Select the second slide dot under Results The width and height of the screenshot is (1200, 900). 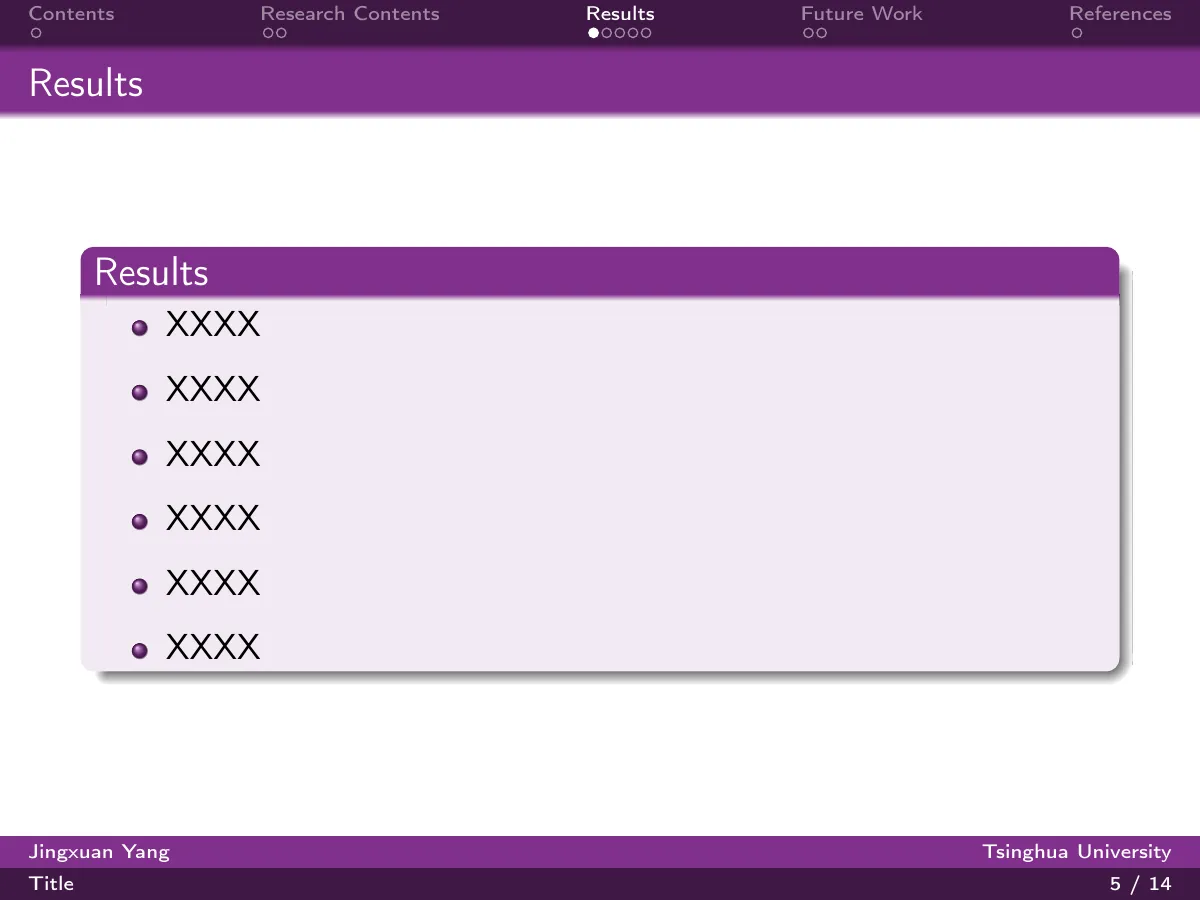606,33
